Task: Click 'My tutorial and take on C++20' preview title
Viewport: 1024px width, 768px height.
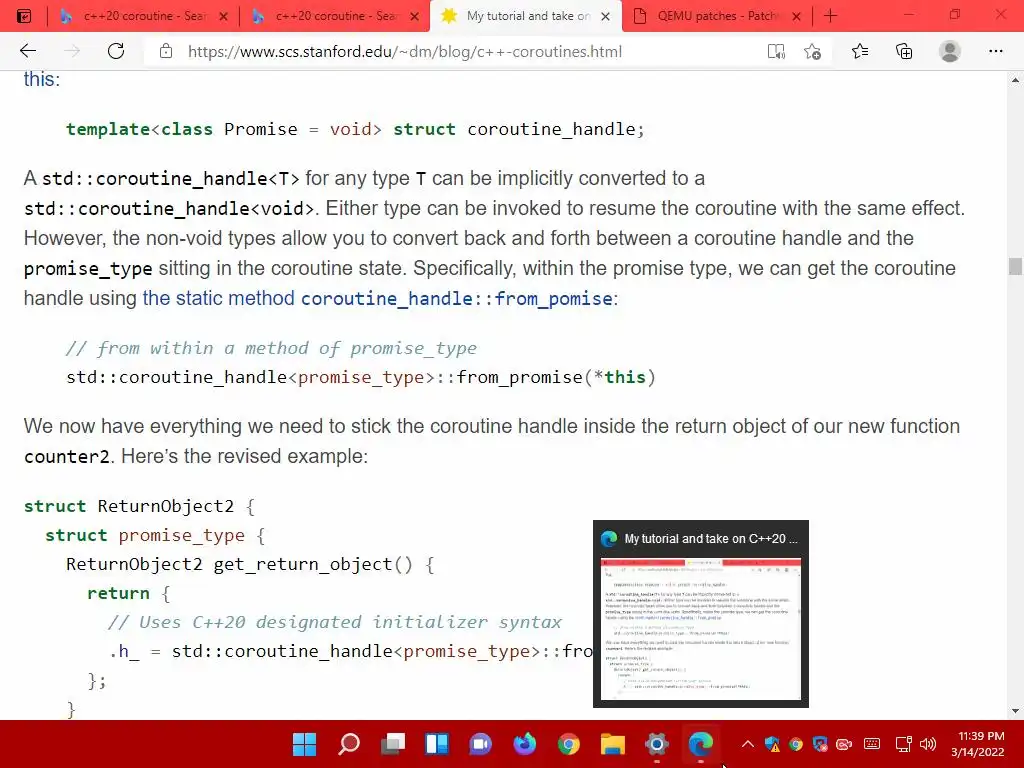Action: [711, 539]
